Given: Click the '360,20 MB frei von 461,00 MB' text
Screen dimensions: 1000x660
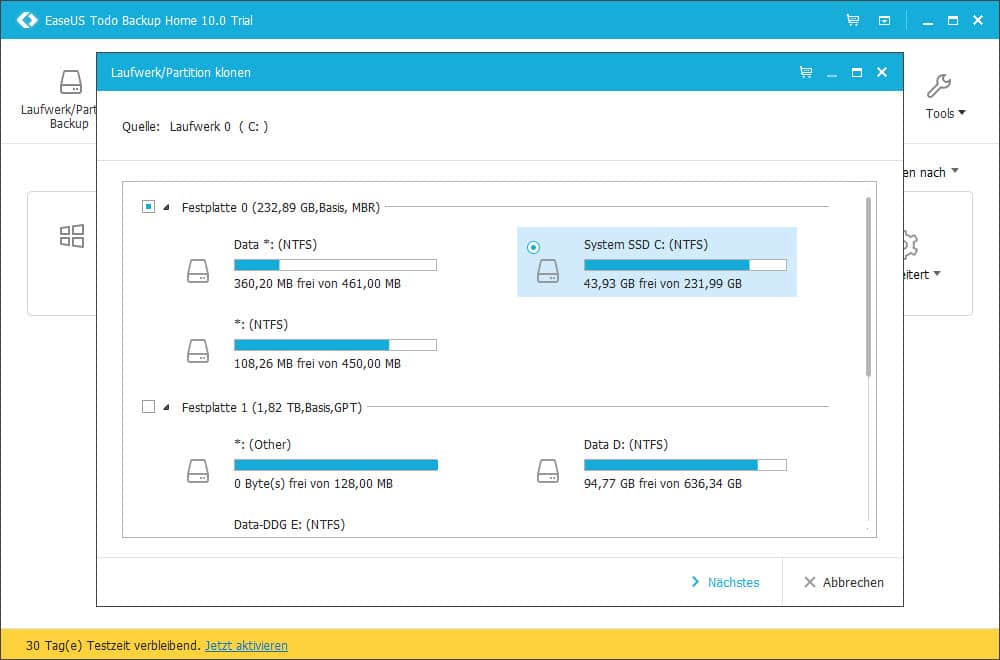Looking at the screenshot, I should point(318,284).
